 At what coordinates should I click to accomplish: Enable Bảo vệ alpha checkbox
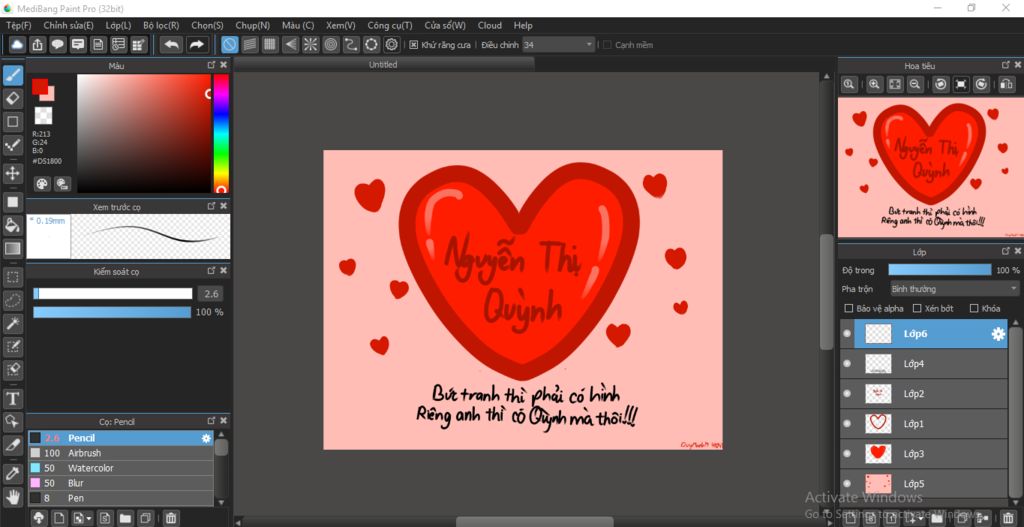click(x=849, y=308)
